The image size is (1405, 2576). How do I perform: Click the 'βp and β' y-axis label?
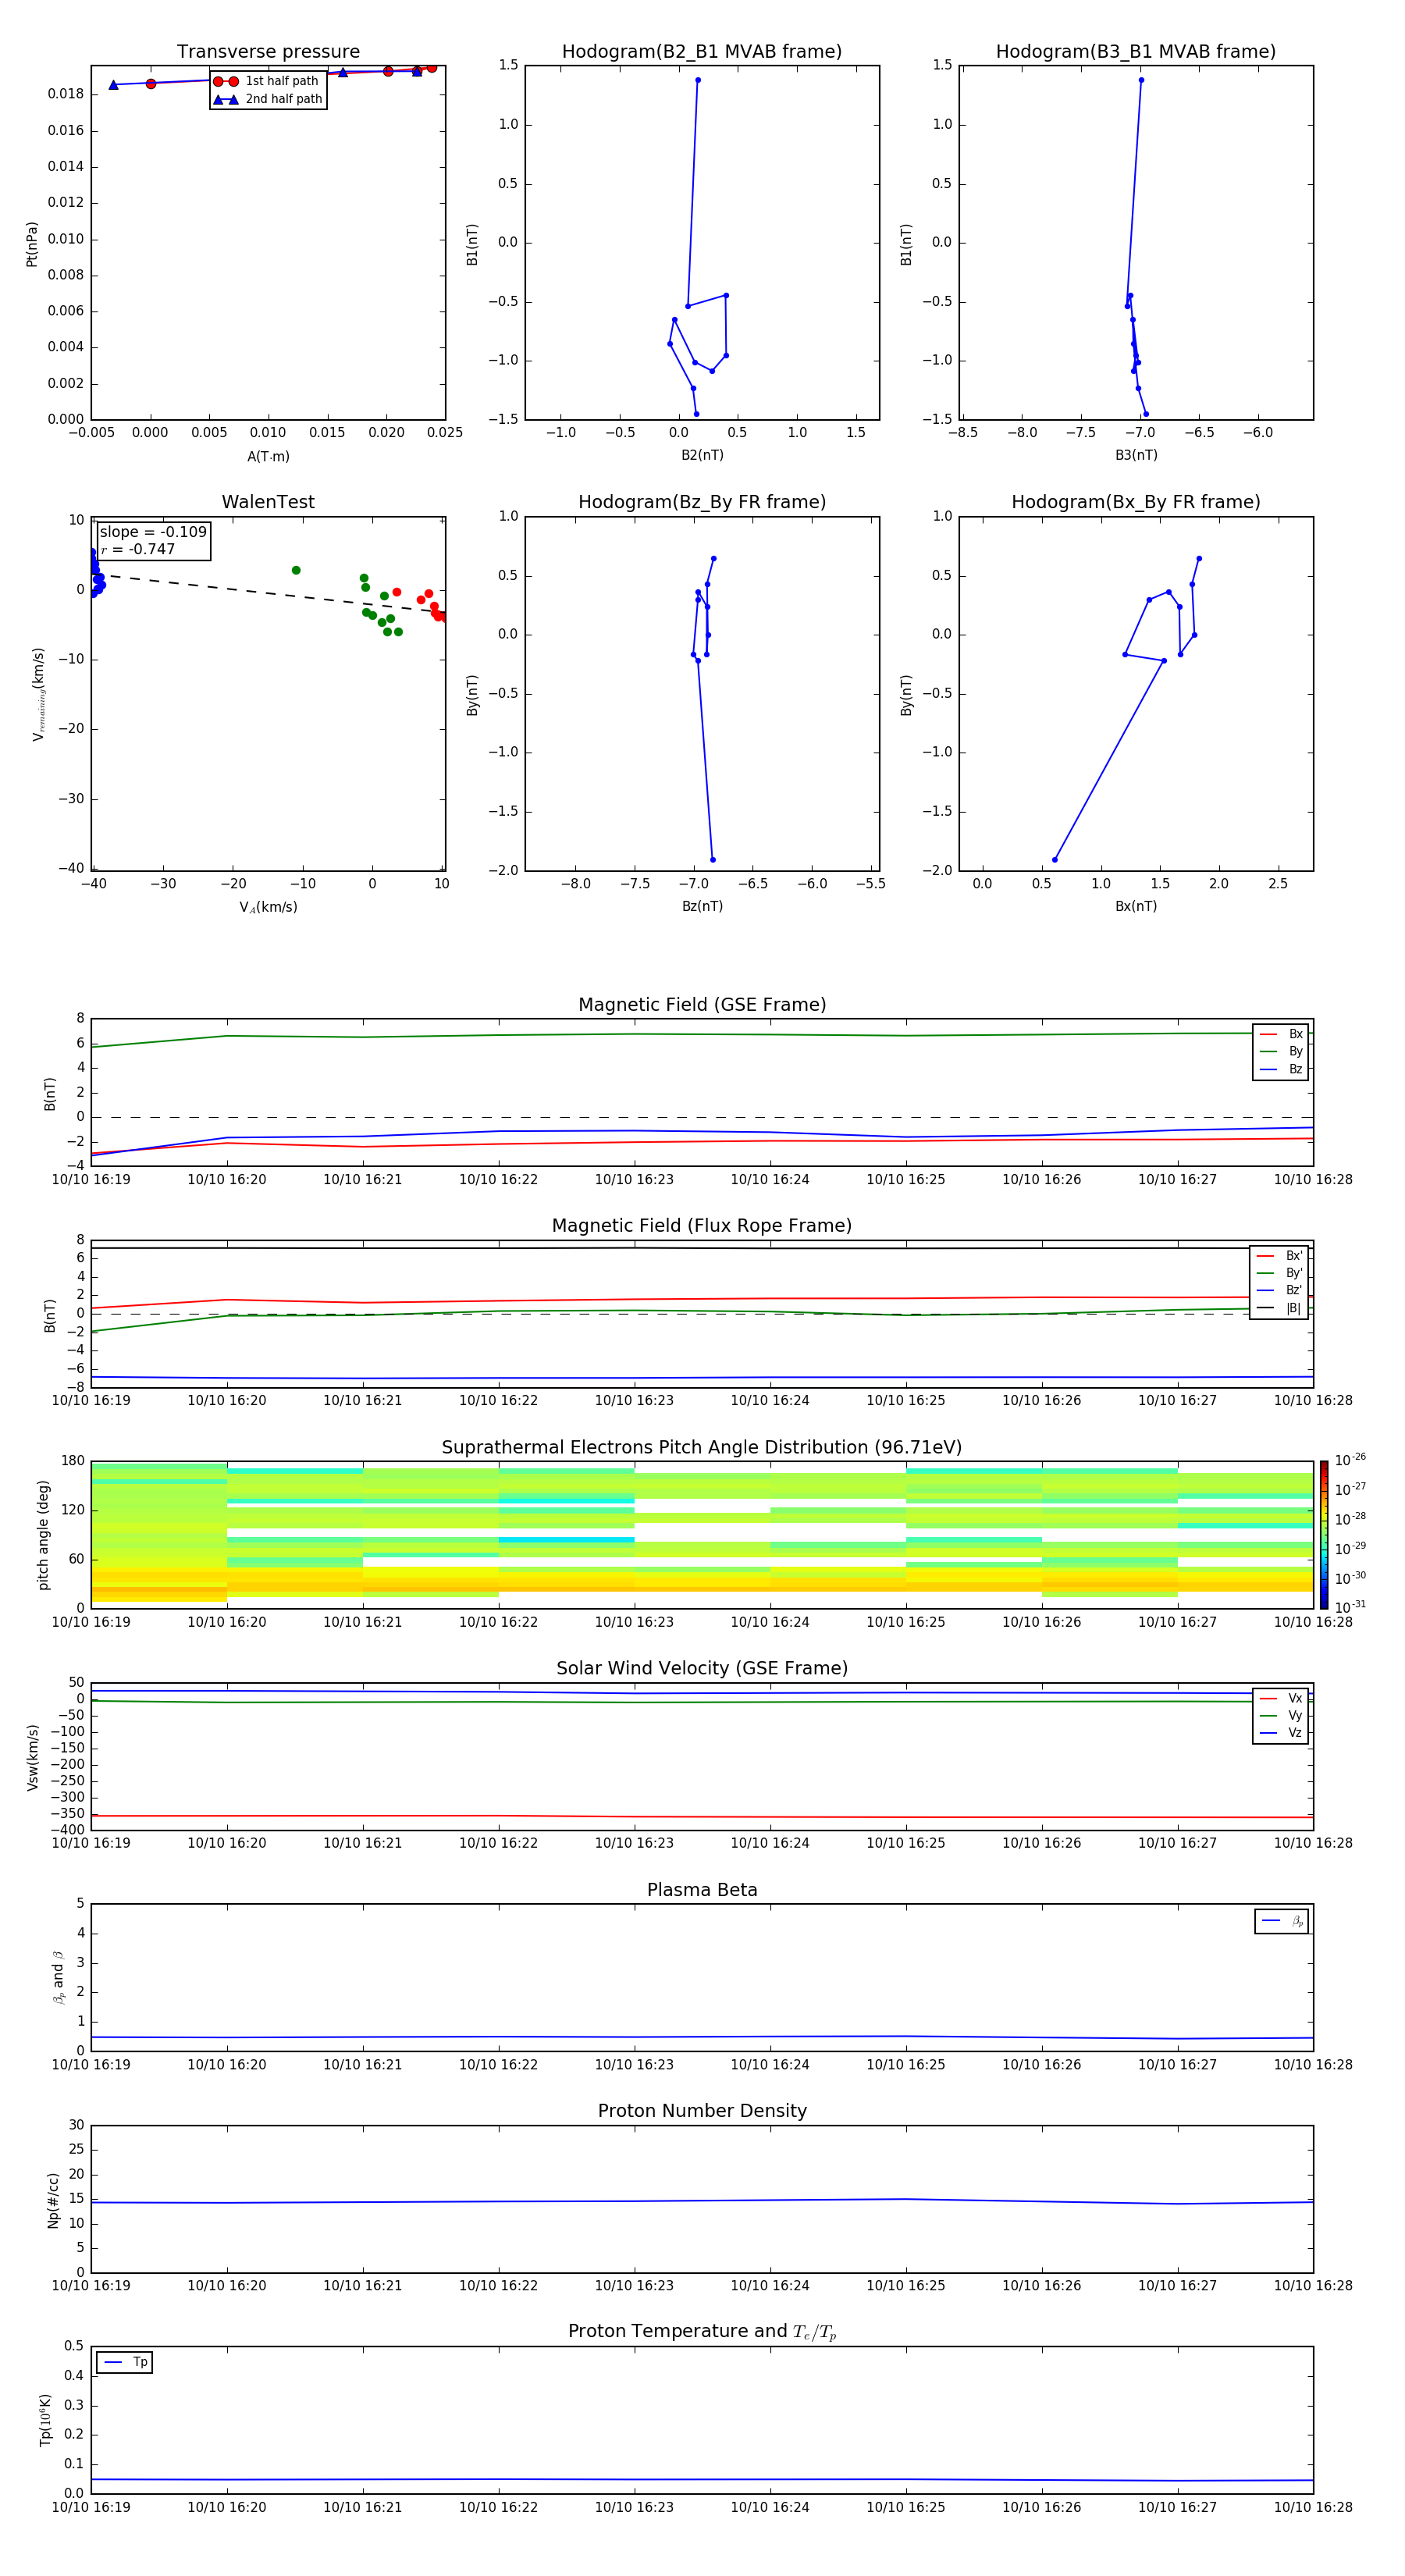tap(58, 1978)
